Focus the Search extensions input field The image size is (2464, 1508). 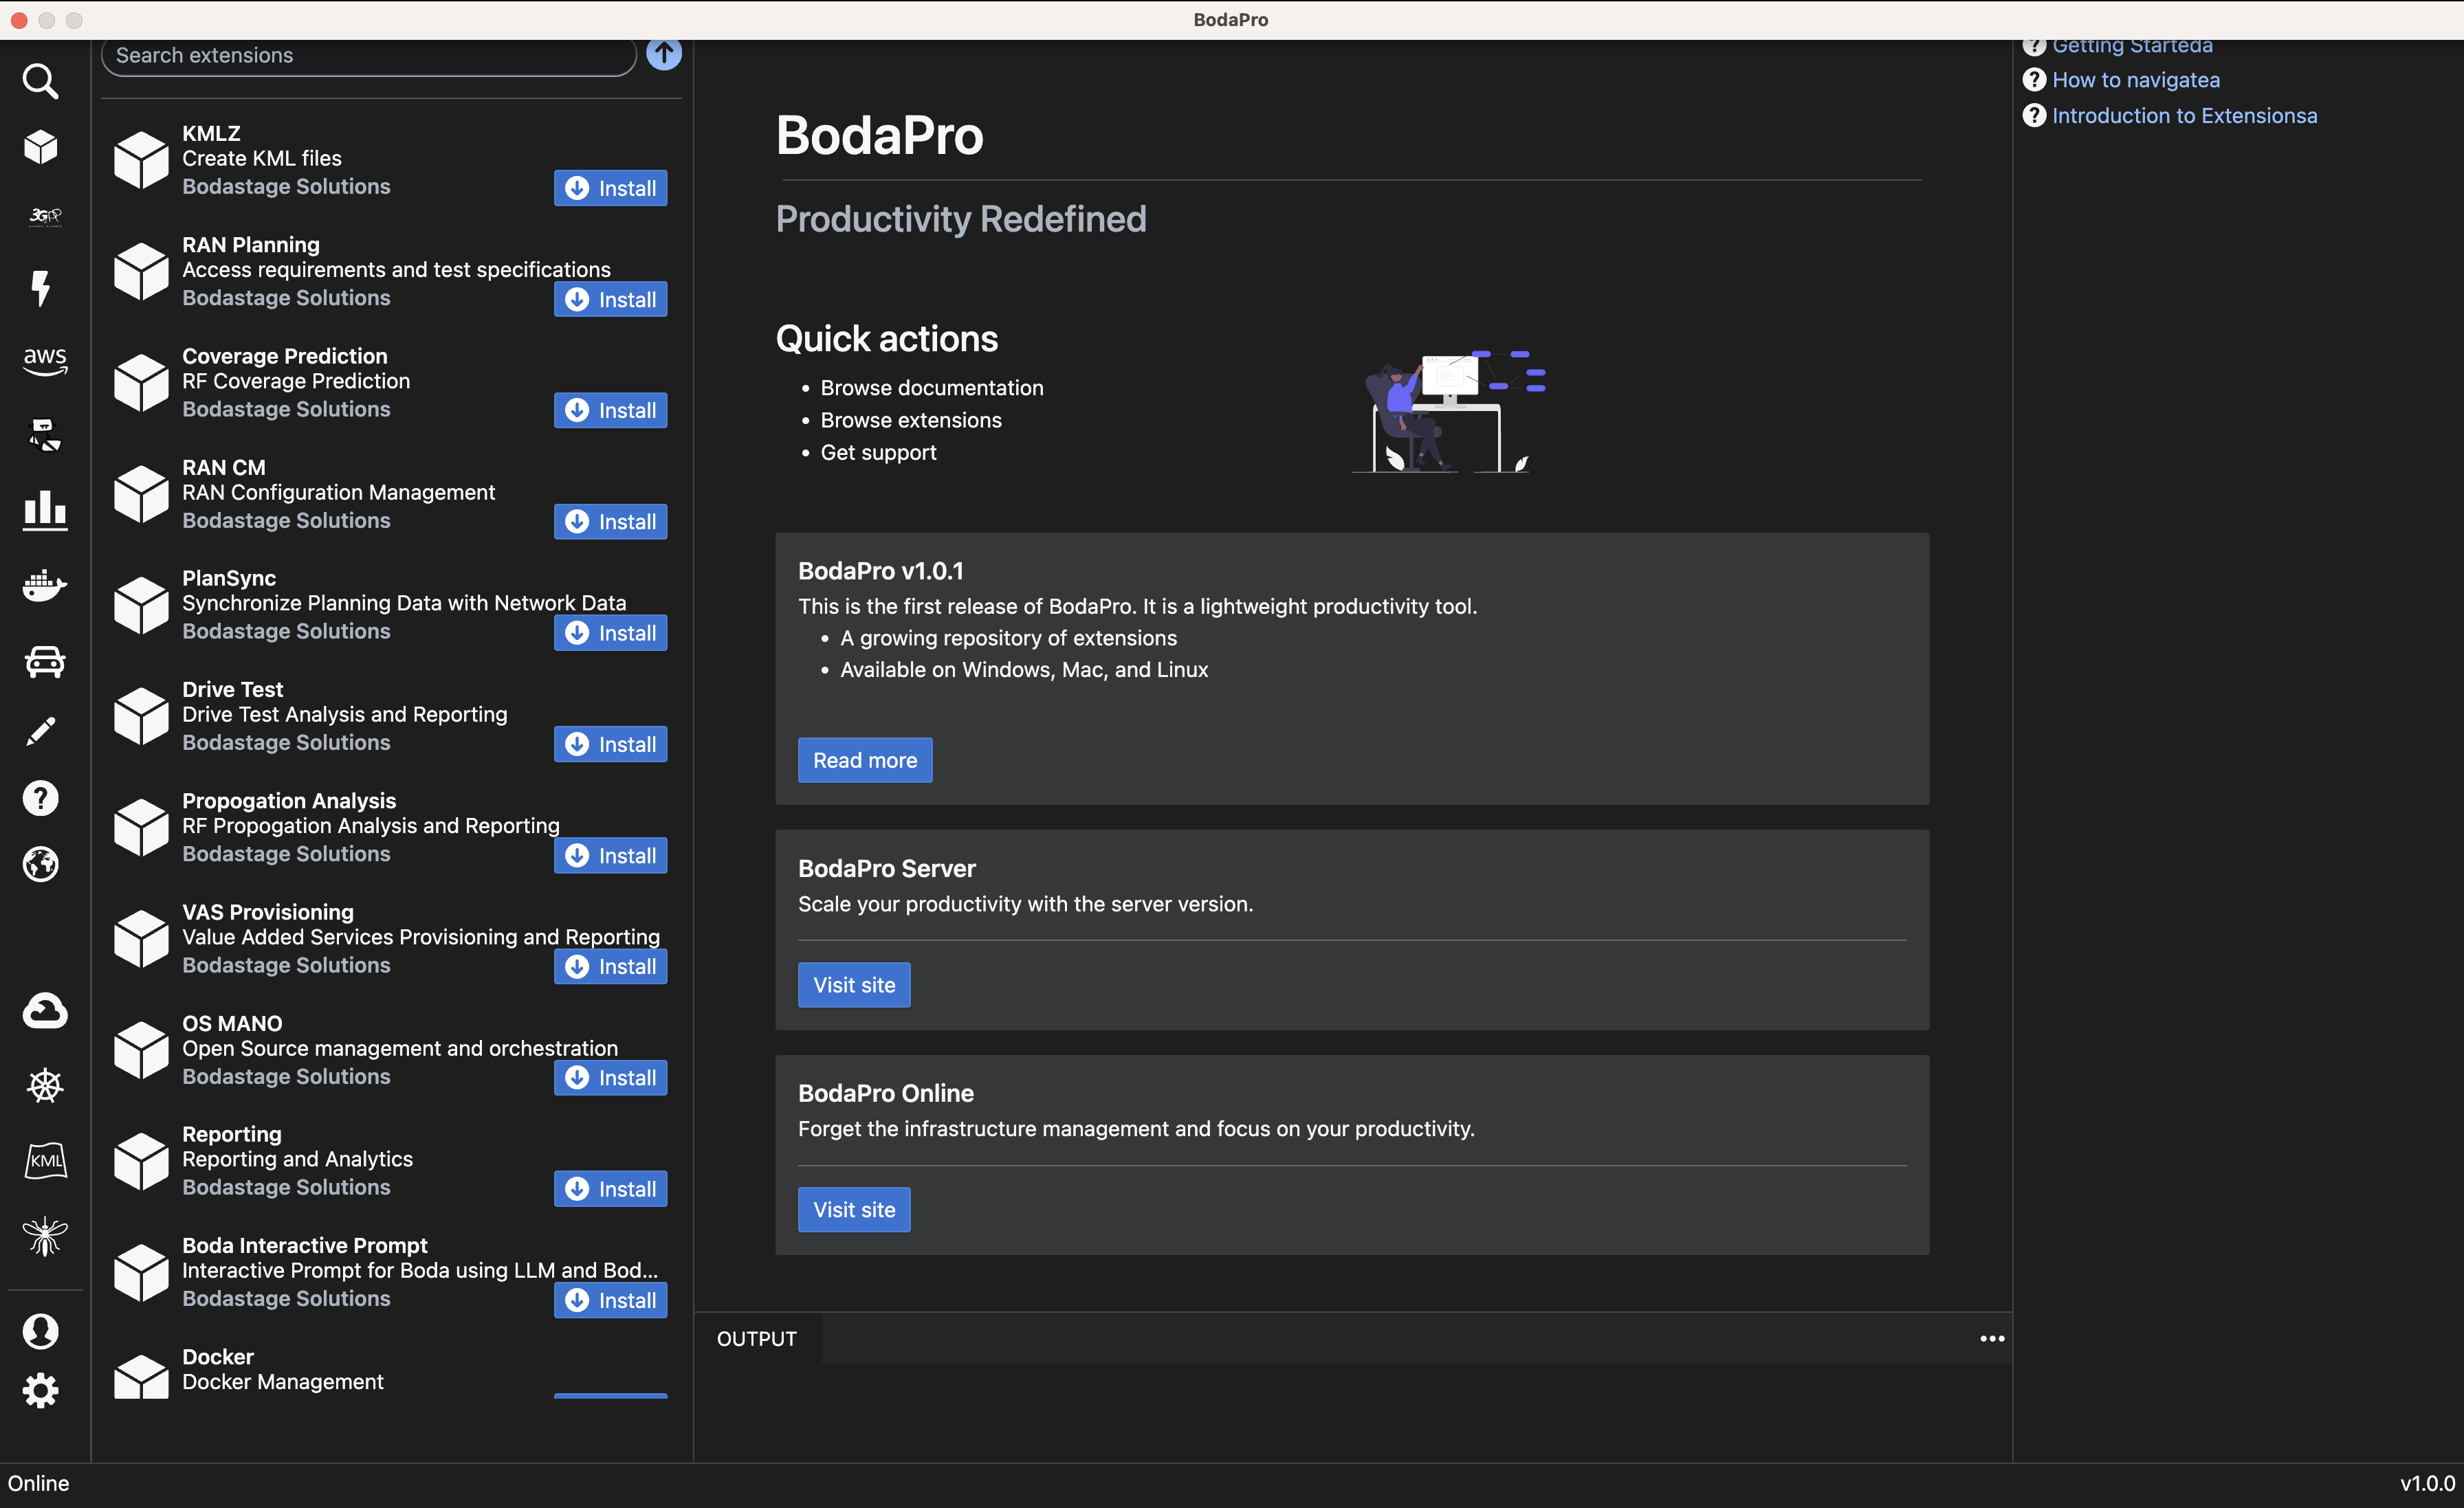point(369,56)
